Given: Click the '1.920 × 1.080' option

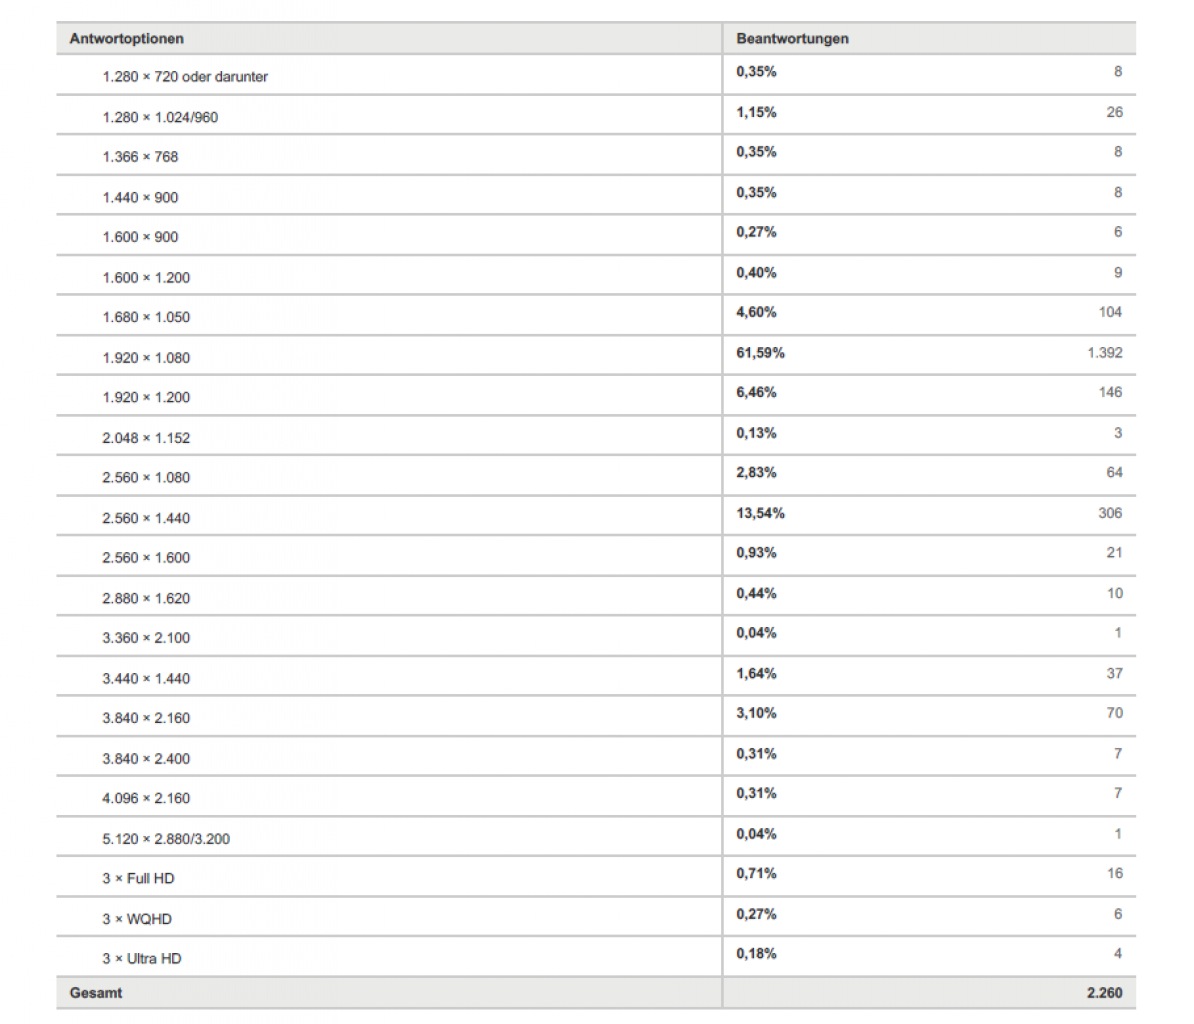Looking at the screenshot, I should [146, 358].
